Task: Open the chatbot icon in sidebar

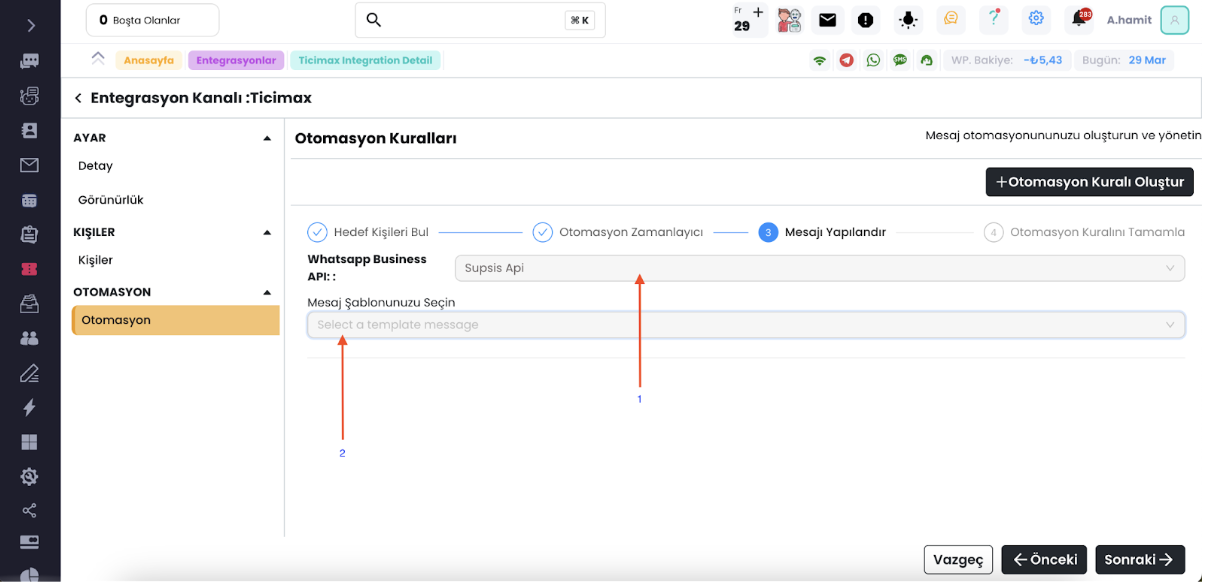Action: pyautogui.click(x=29, y=96)
